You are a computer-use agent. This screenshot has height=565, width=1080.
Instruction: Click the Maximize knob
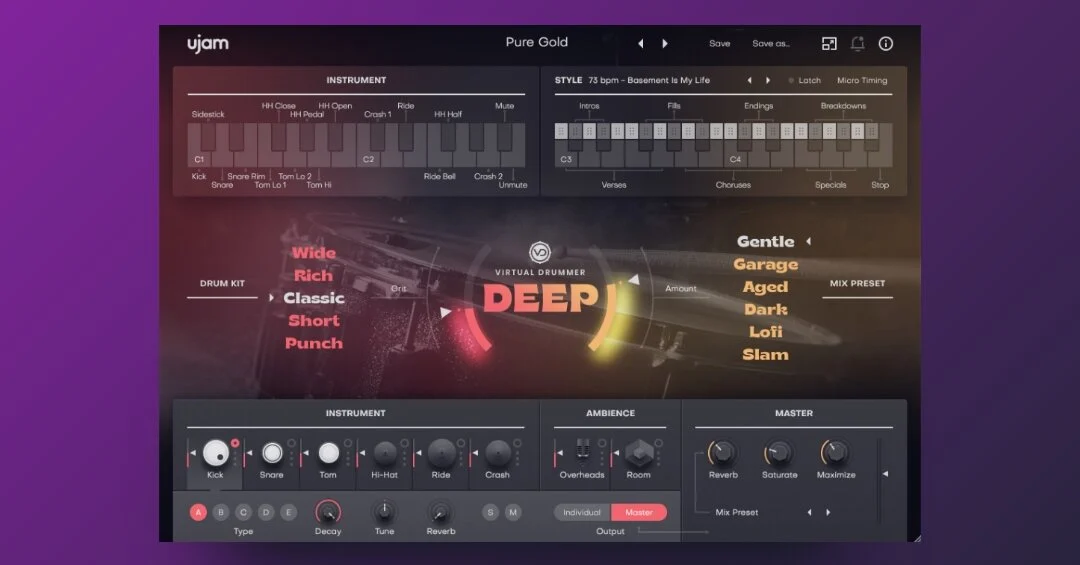(835, 453)
